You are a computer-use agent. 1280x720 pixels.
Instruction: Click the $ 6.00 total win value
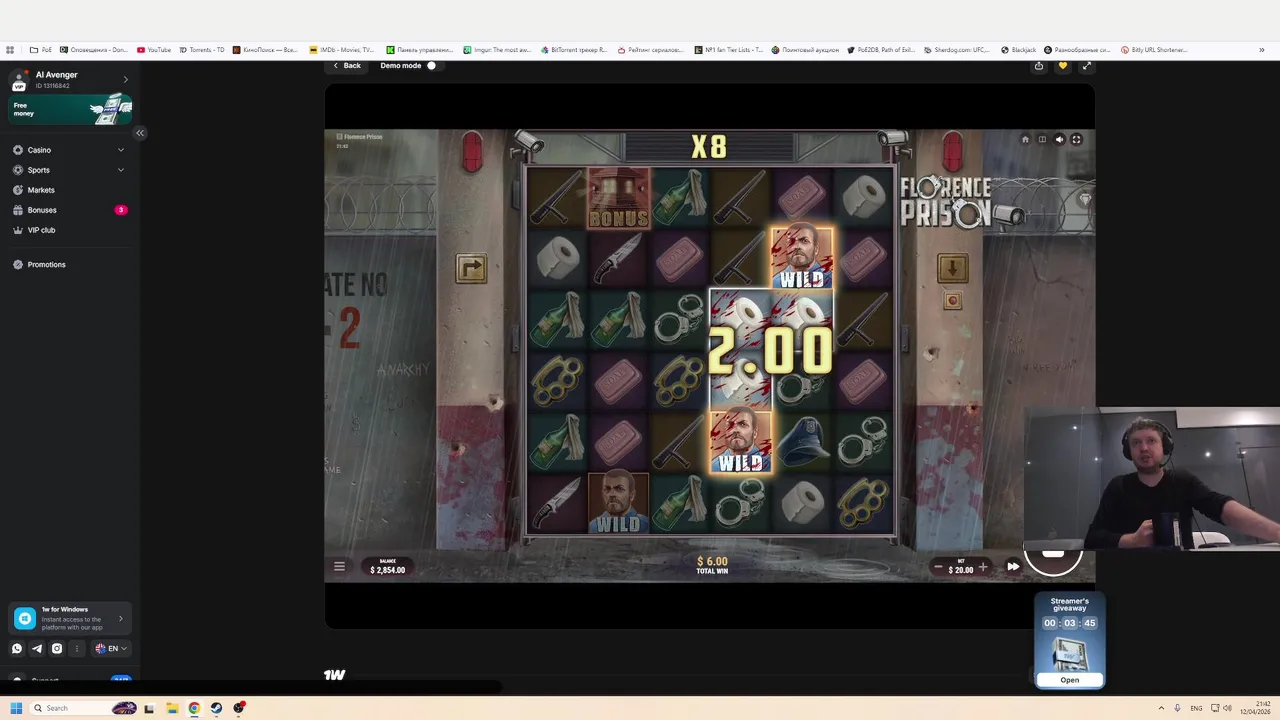[x=712, y=562]
